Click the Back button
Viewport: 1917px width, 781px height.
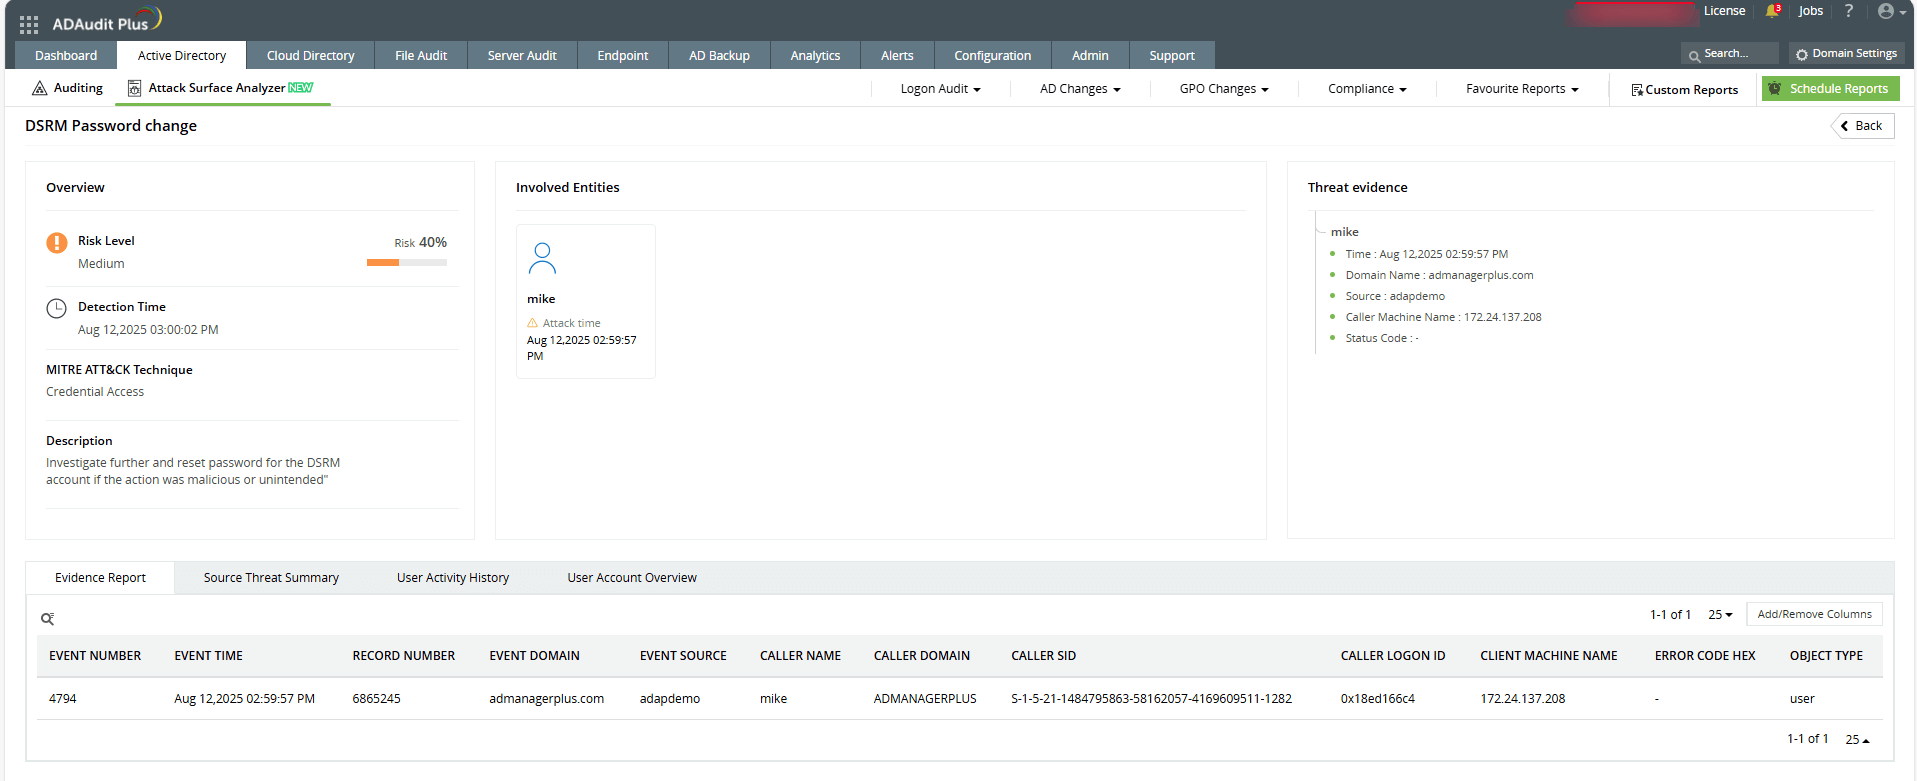pos(1862,126)
